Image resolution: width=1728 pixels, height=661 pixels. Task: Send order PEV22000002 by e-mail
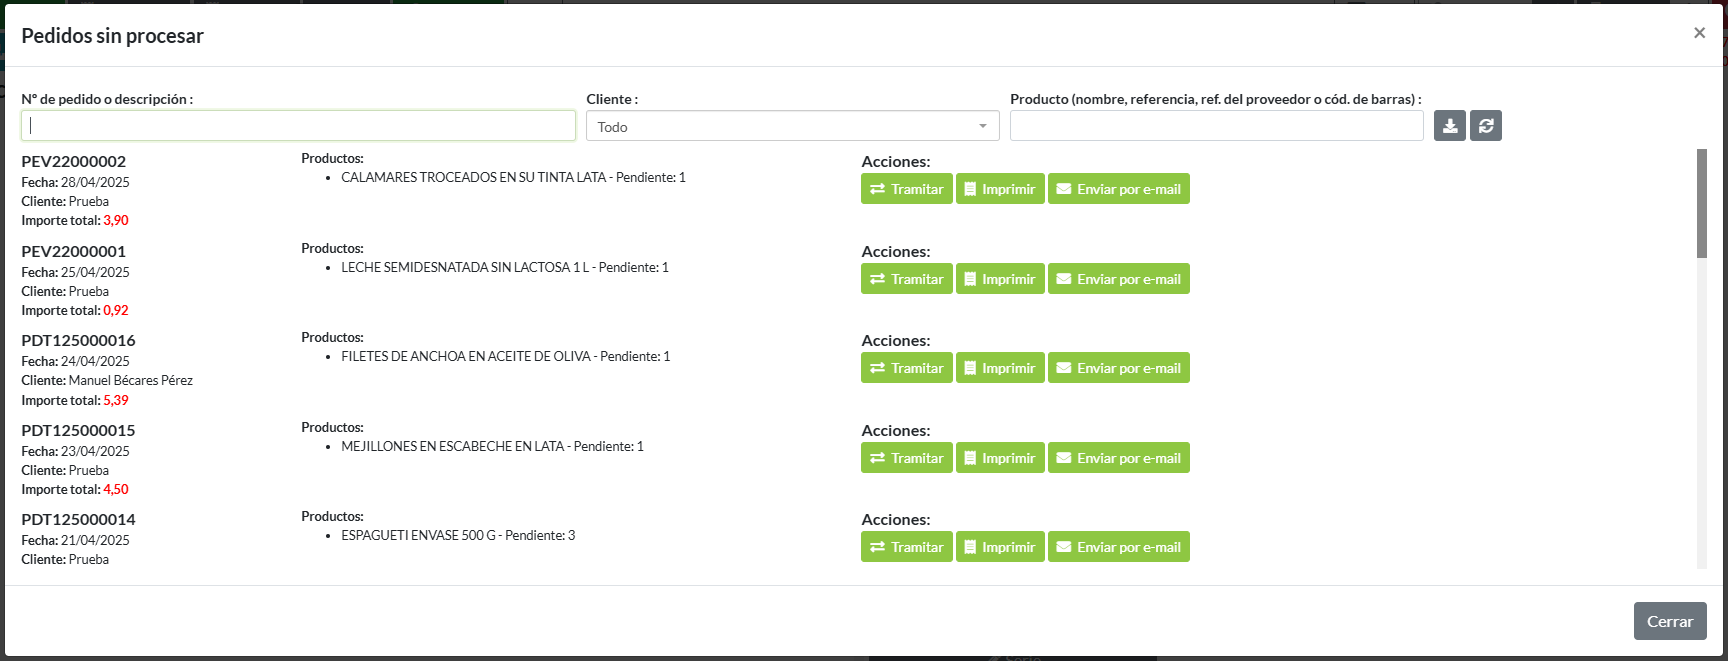[1118, 189]
